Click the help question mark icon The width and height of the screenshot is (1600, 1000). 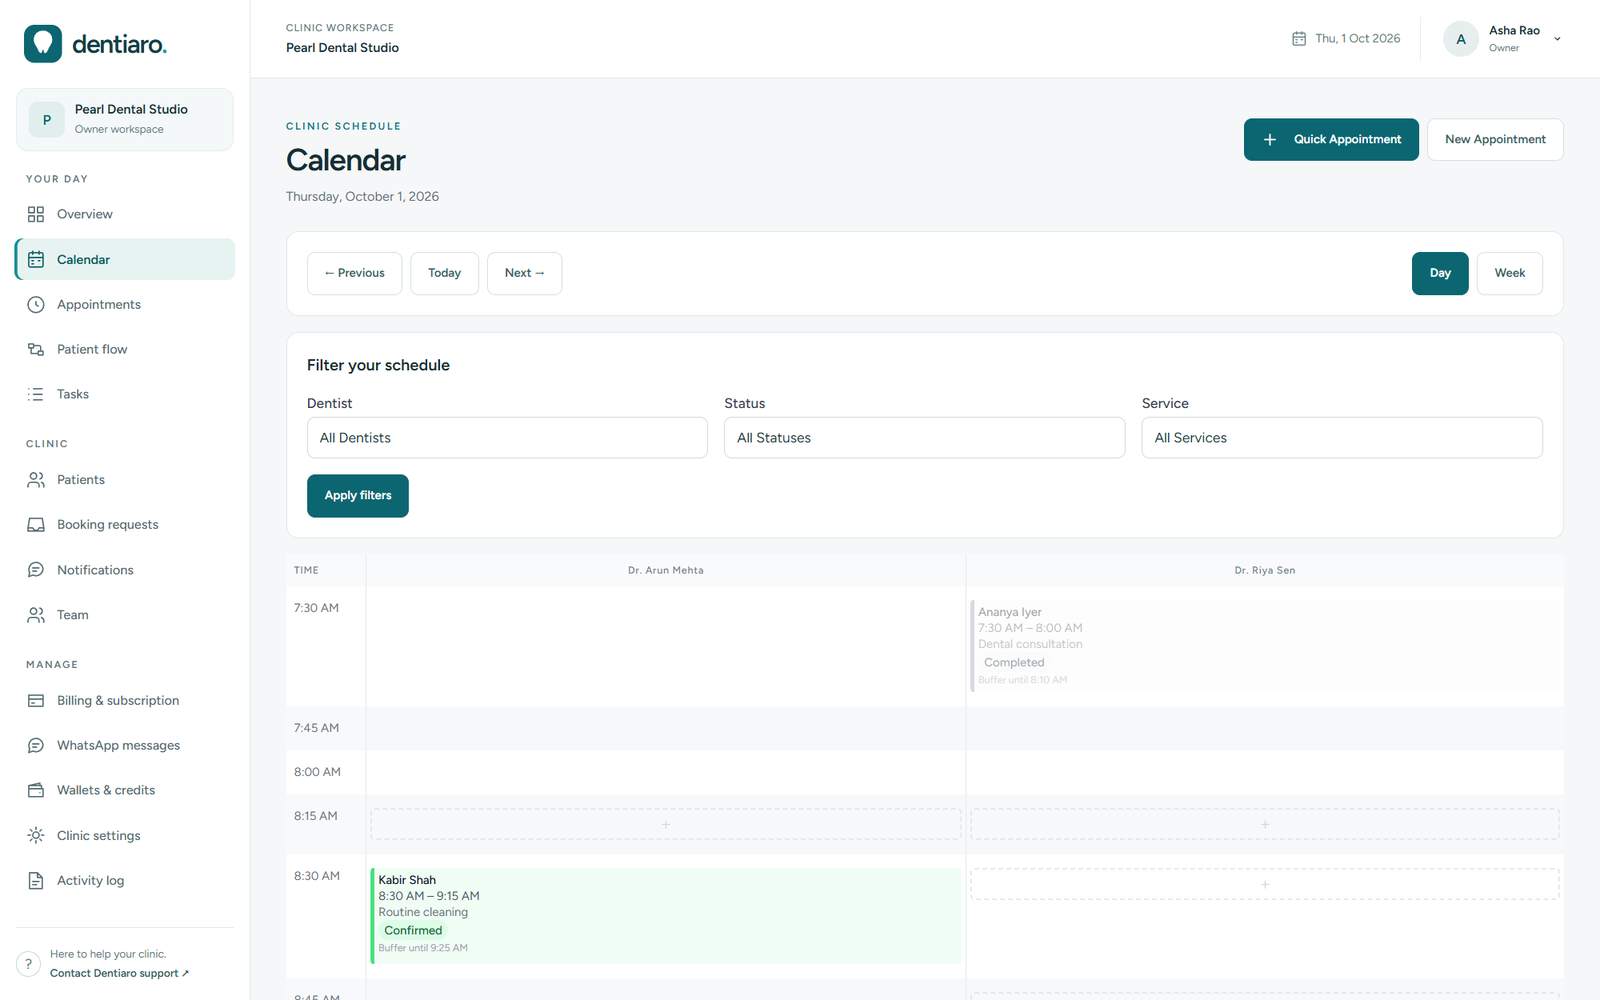[x=28, y=964]
